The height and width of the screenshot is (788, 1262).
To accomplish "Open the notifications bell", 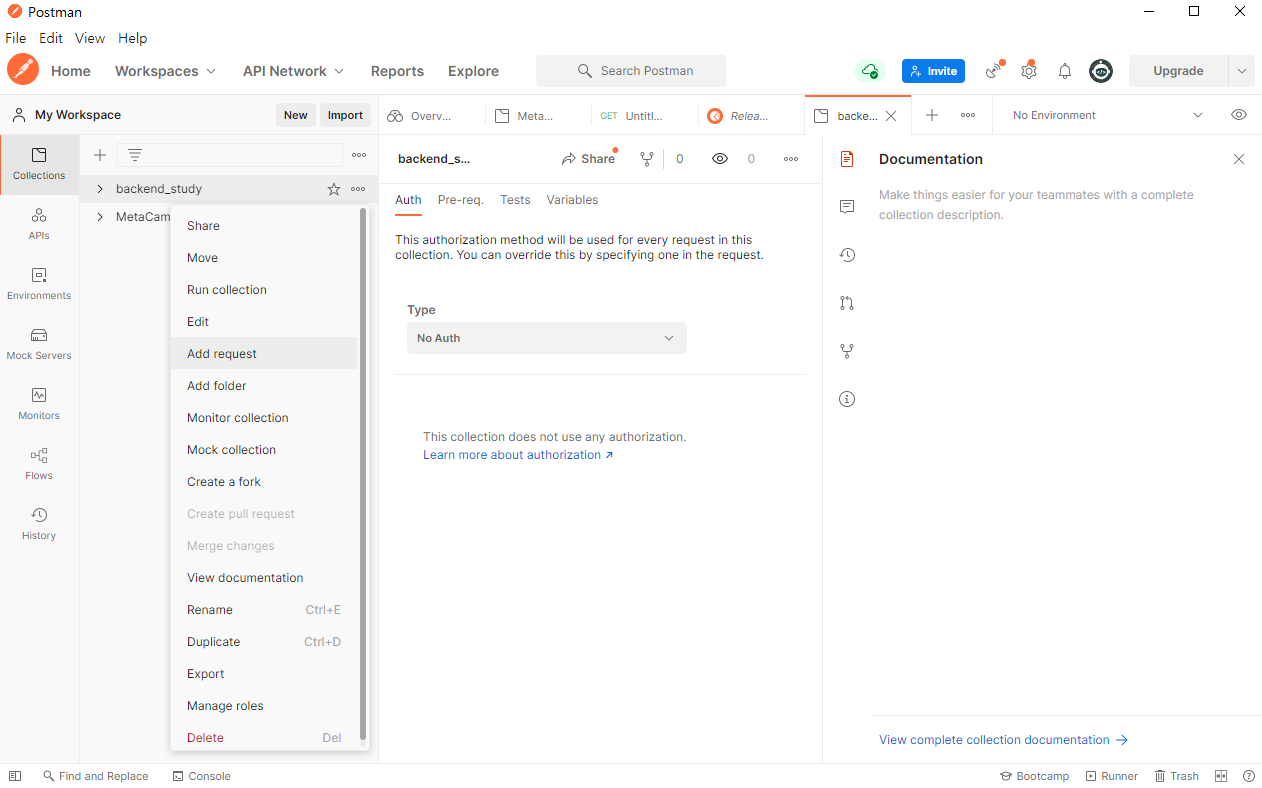I will [x=1065, y=71].
